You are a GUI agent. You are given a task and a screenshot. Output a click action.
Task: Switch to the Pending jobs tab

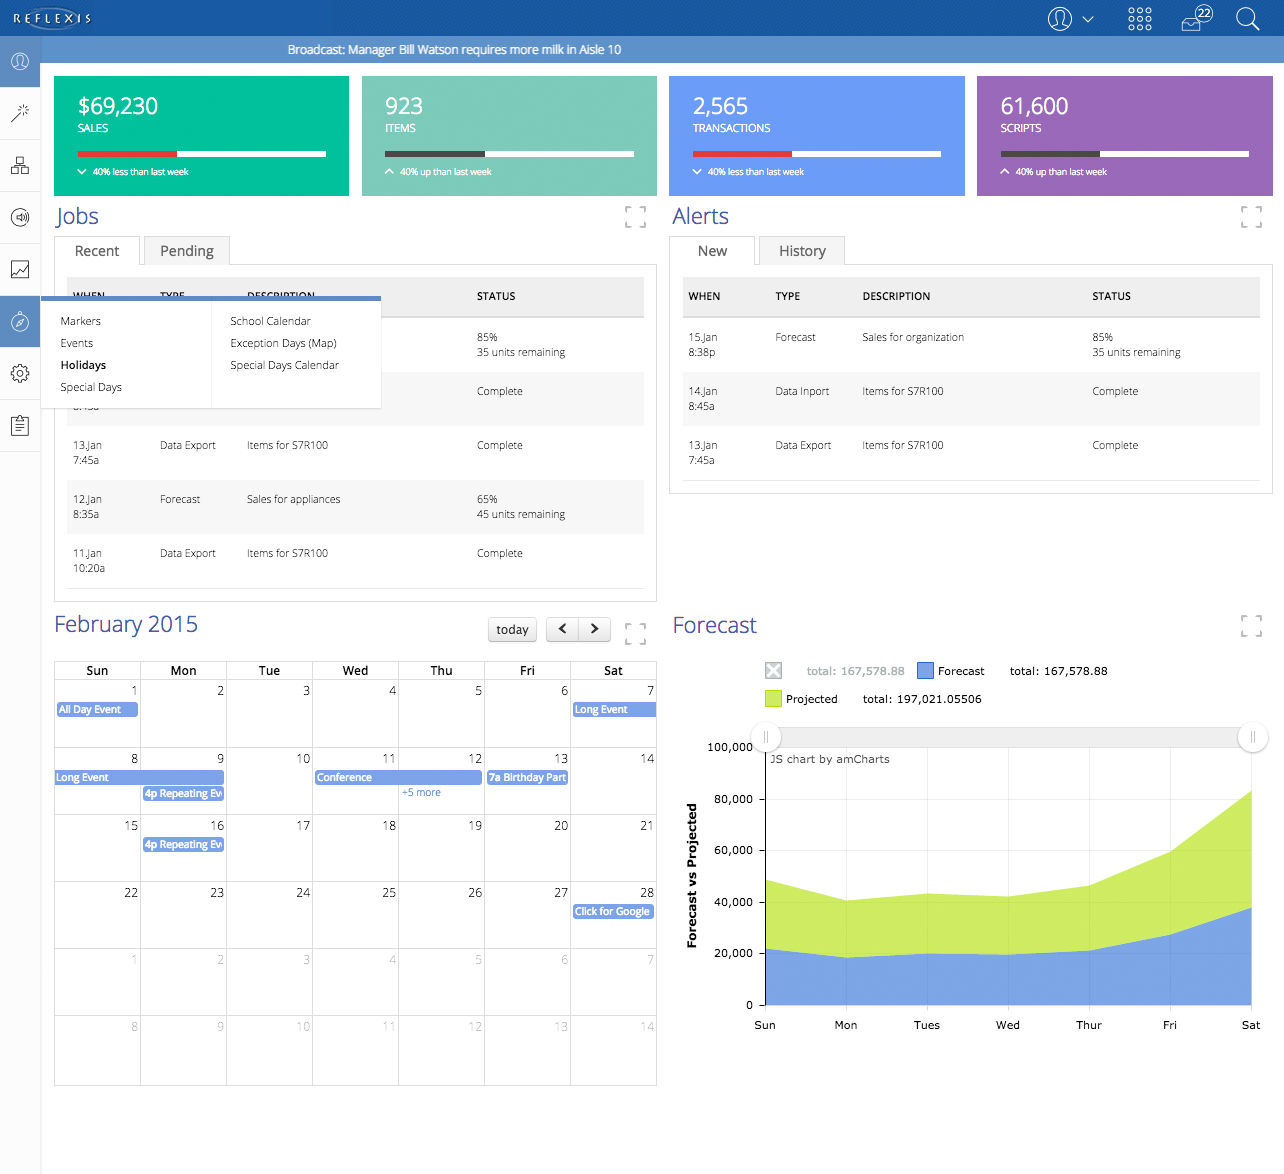point(187,251)
